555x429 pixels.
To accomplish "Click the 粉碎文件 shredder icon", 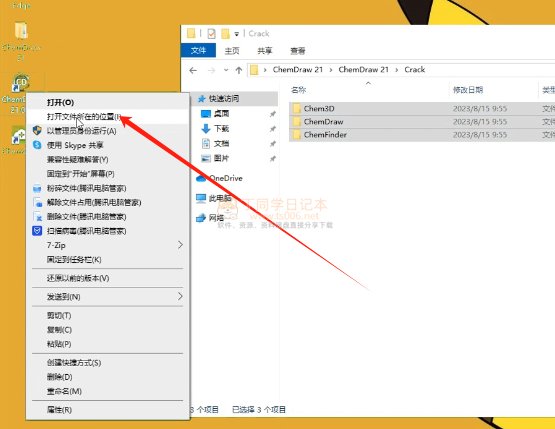I will tap(37, 188).
